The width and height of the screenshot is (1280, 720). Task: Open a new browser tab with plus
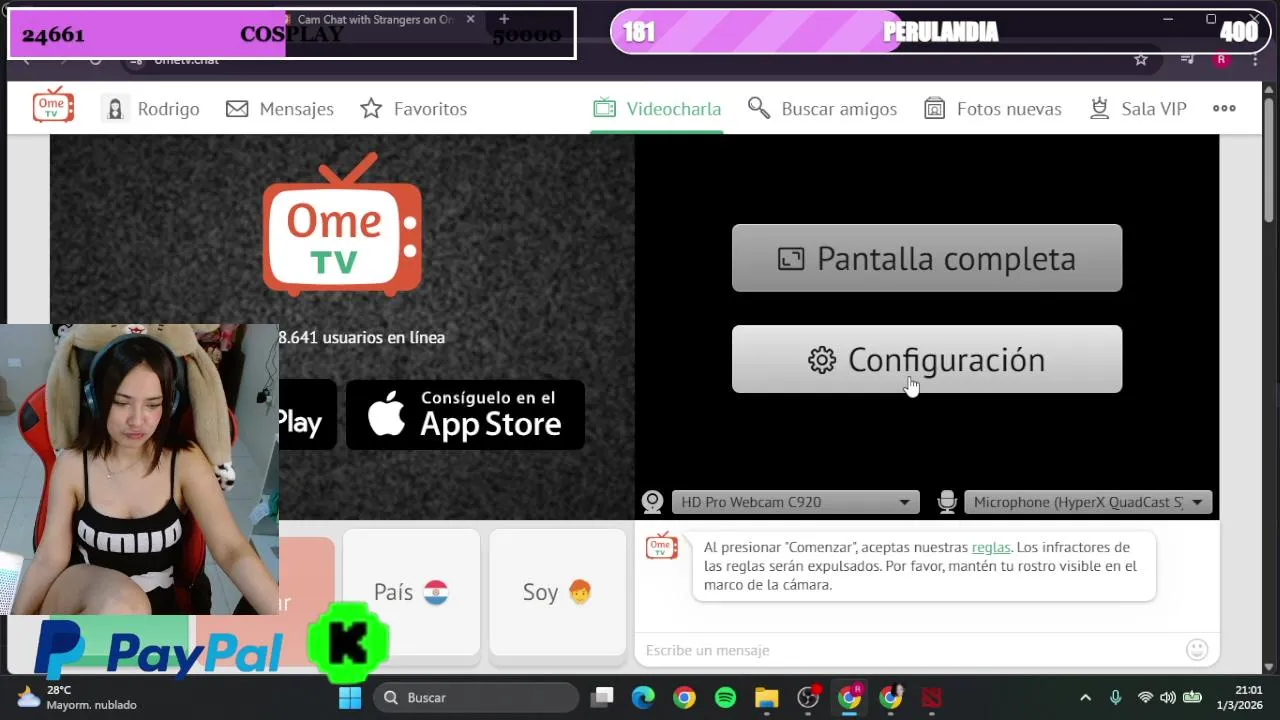pyautogui.click(x=504, y=19)
